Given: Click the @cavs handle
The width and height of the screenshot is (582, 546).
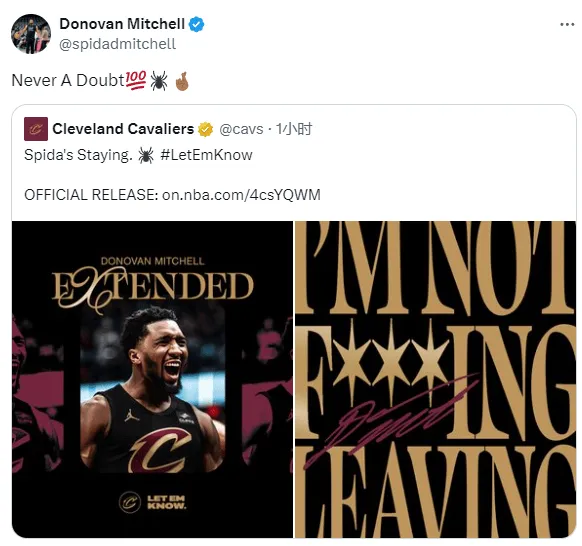Looking at the screenshot, I should 241,129.
